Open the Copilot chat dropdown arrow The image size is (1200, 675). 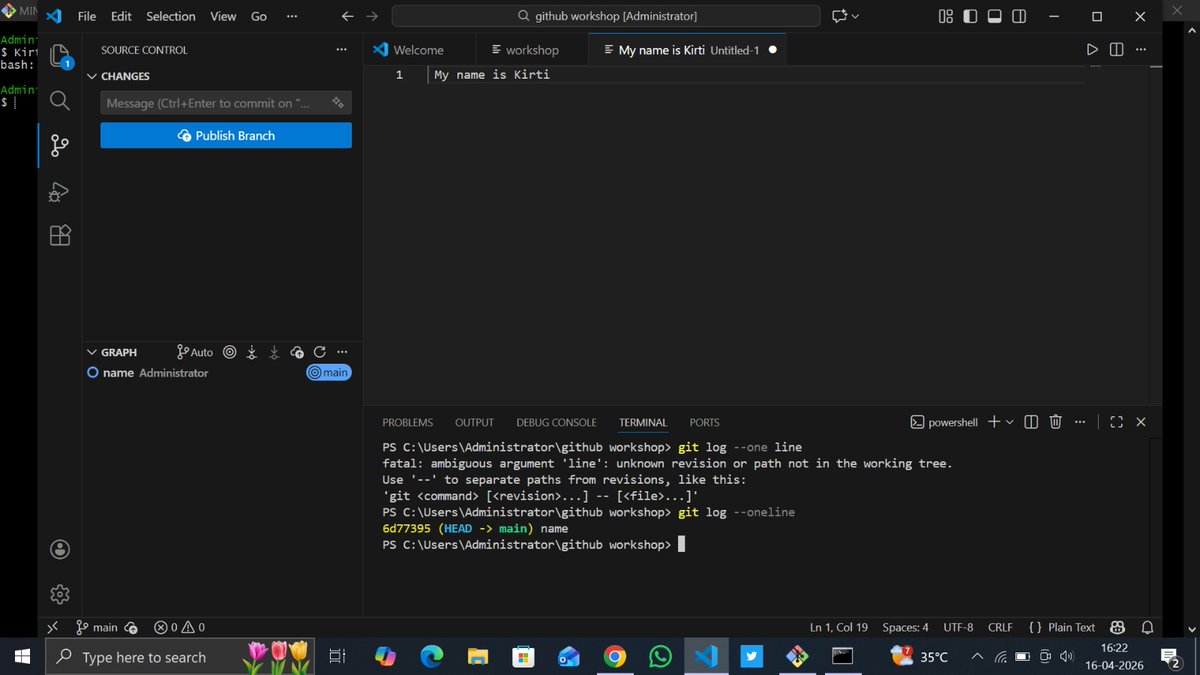click(855, 16)
